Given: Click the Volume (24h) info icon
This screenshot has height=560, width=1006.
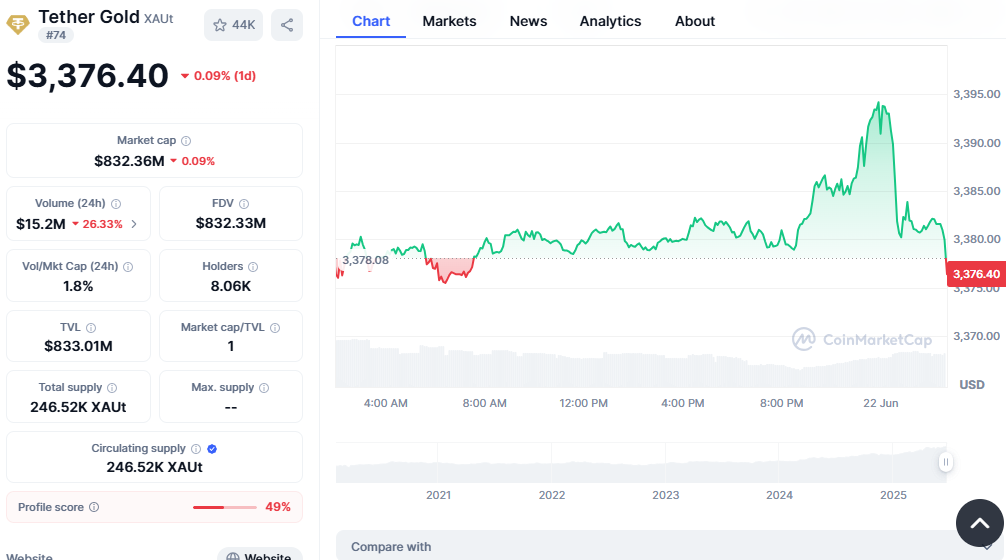Looking at the screenshot, I should 116,203.
